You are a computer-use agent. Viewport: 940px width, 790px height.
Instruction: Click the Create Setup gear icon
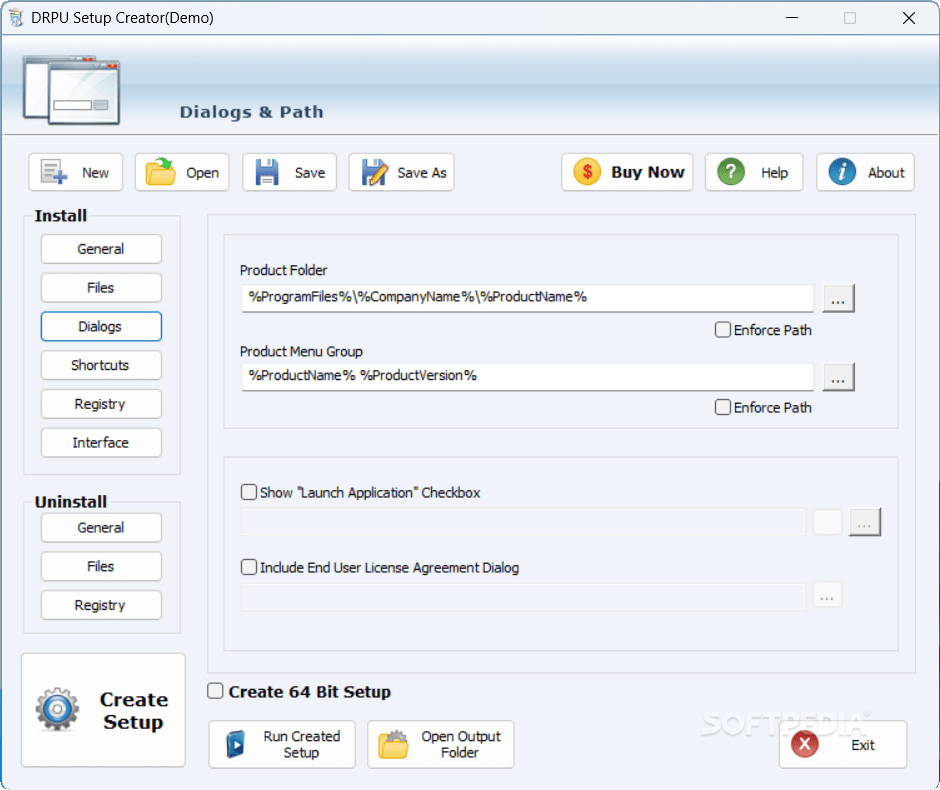click(x=57, y=710)
